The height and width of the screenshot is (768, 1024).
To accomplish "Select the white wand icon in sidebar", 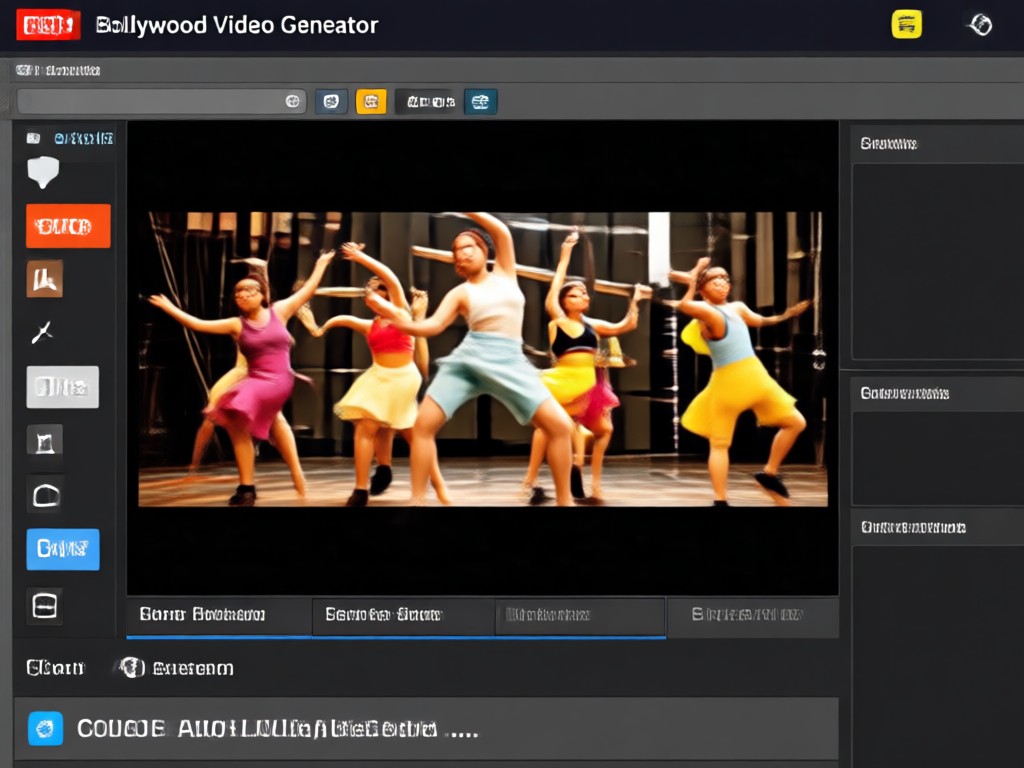I will [x=42, y=332].
